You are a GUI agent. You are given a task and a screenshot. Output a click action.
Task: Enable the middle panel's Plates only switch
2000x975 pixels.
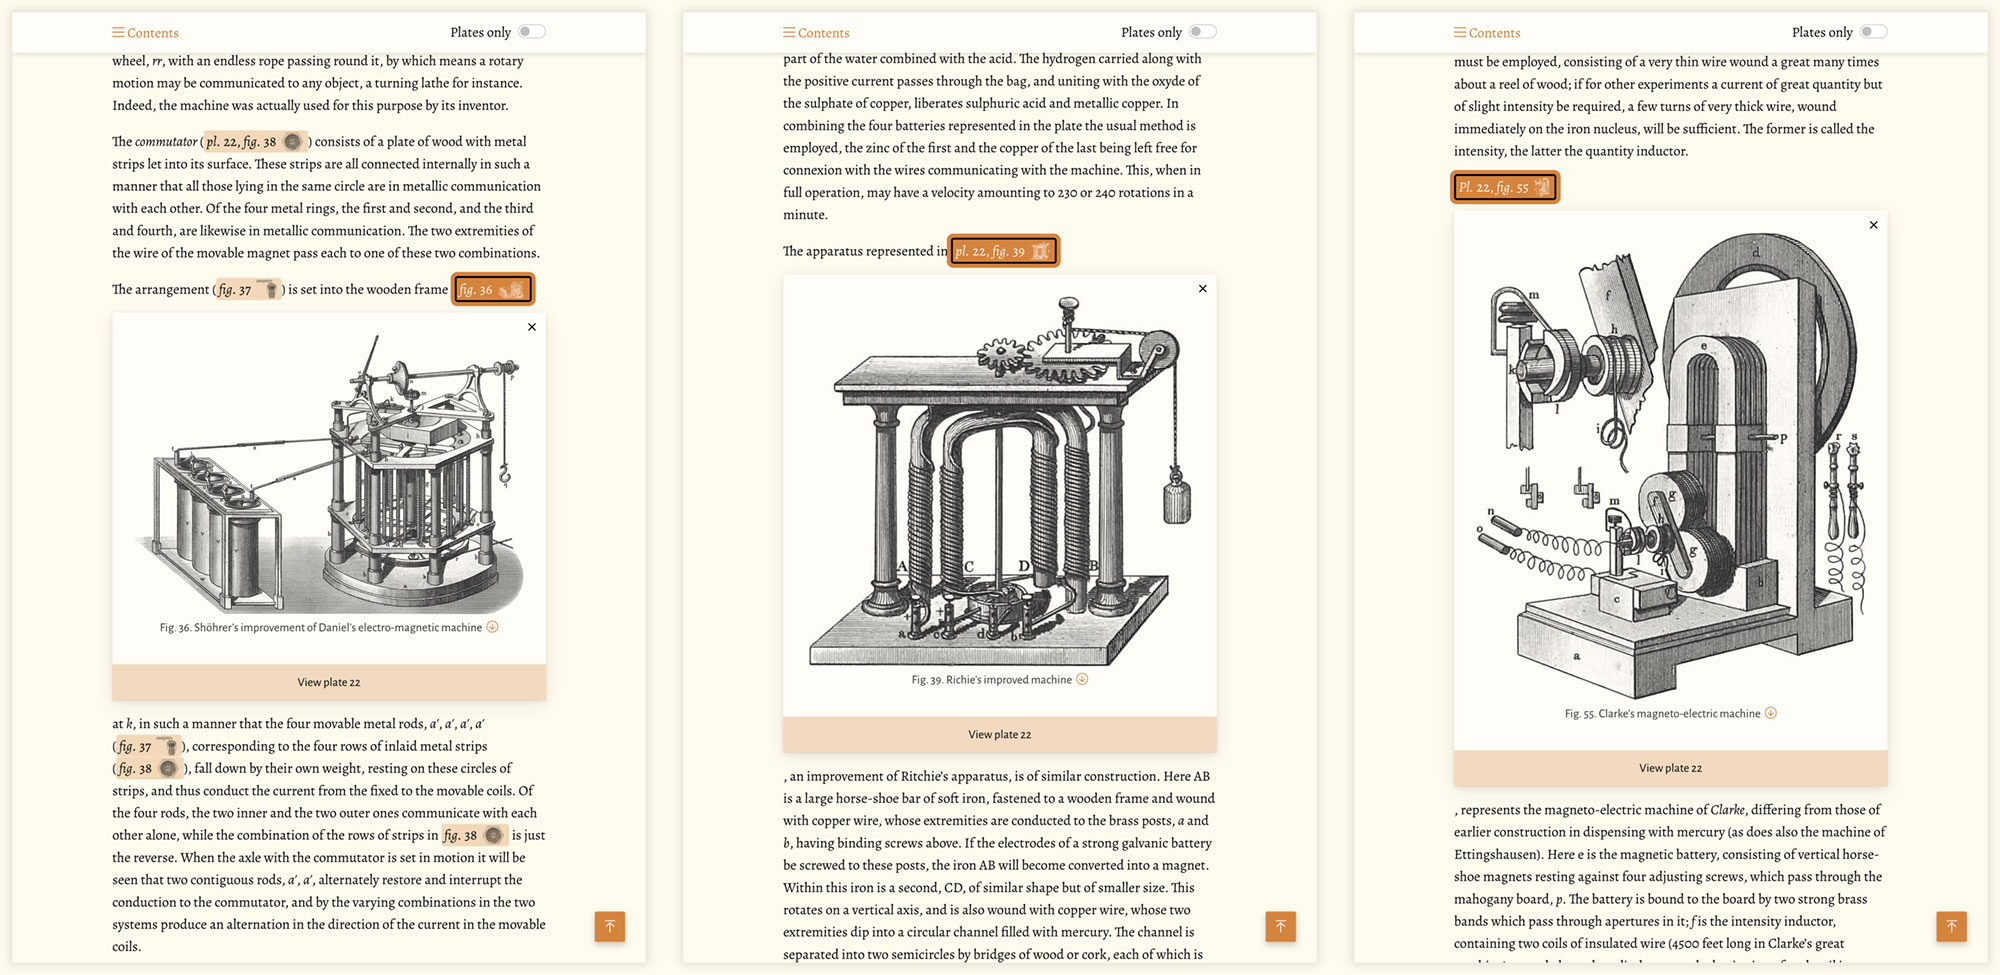(1202, 32)
